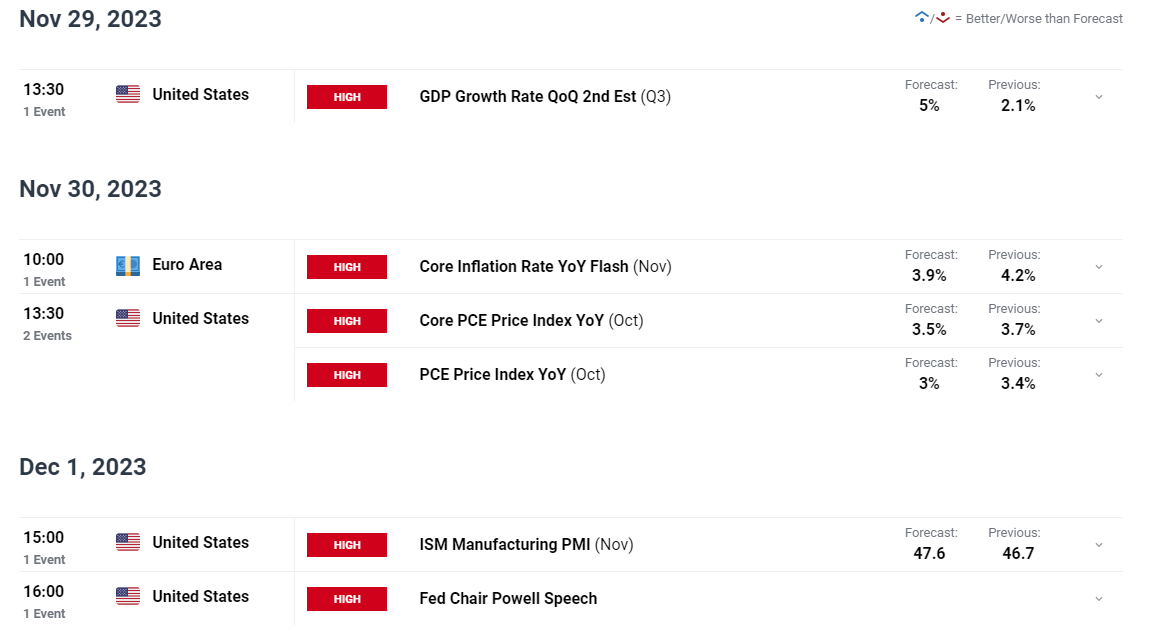1174x643 pixels.
Task: Click the better-than-forecast blue legend icon
Action: pos(922,18)
